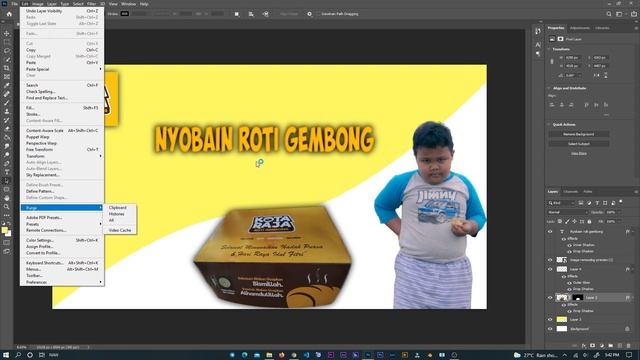
Task: Open the Transform submenu
Action: pyautogui.click(x=62, y=156)
